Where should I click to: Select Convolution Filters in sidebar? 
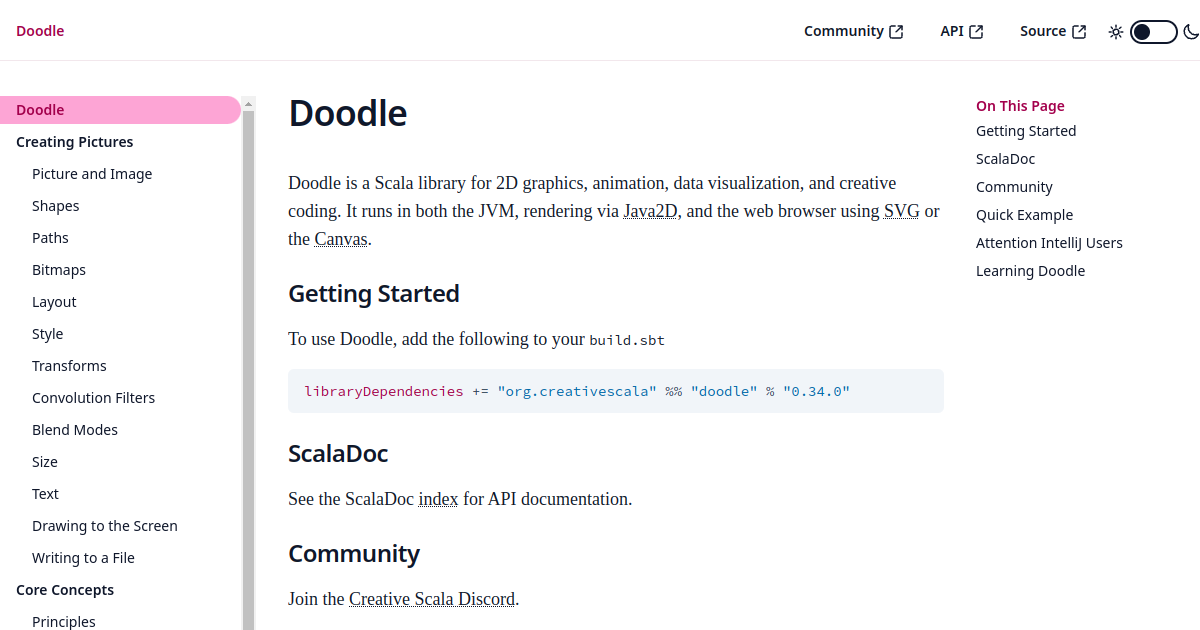pos(94,398)
